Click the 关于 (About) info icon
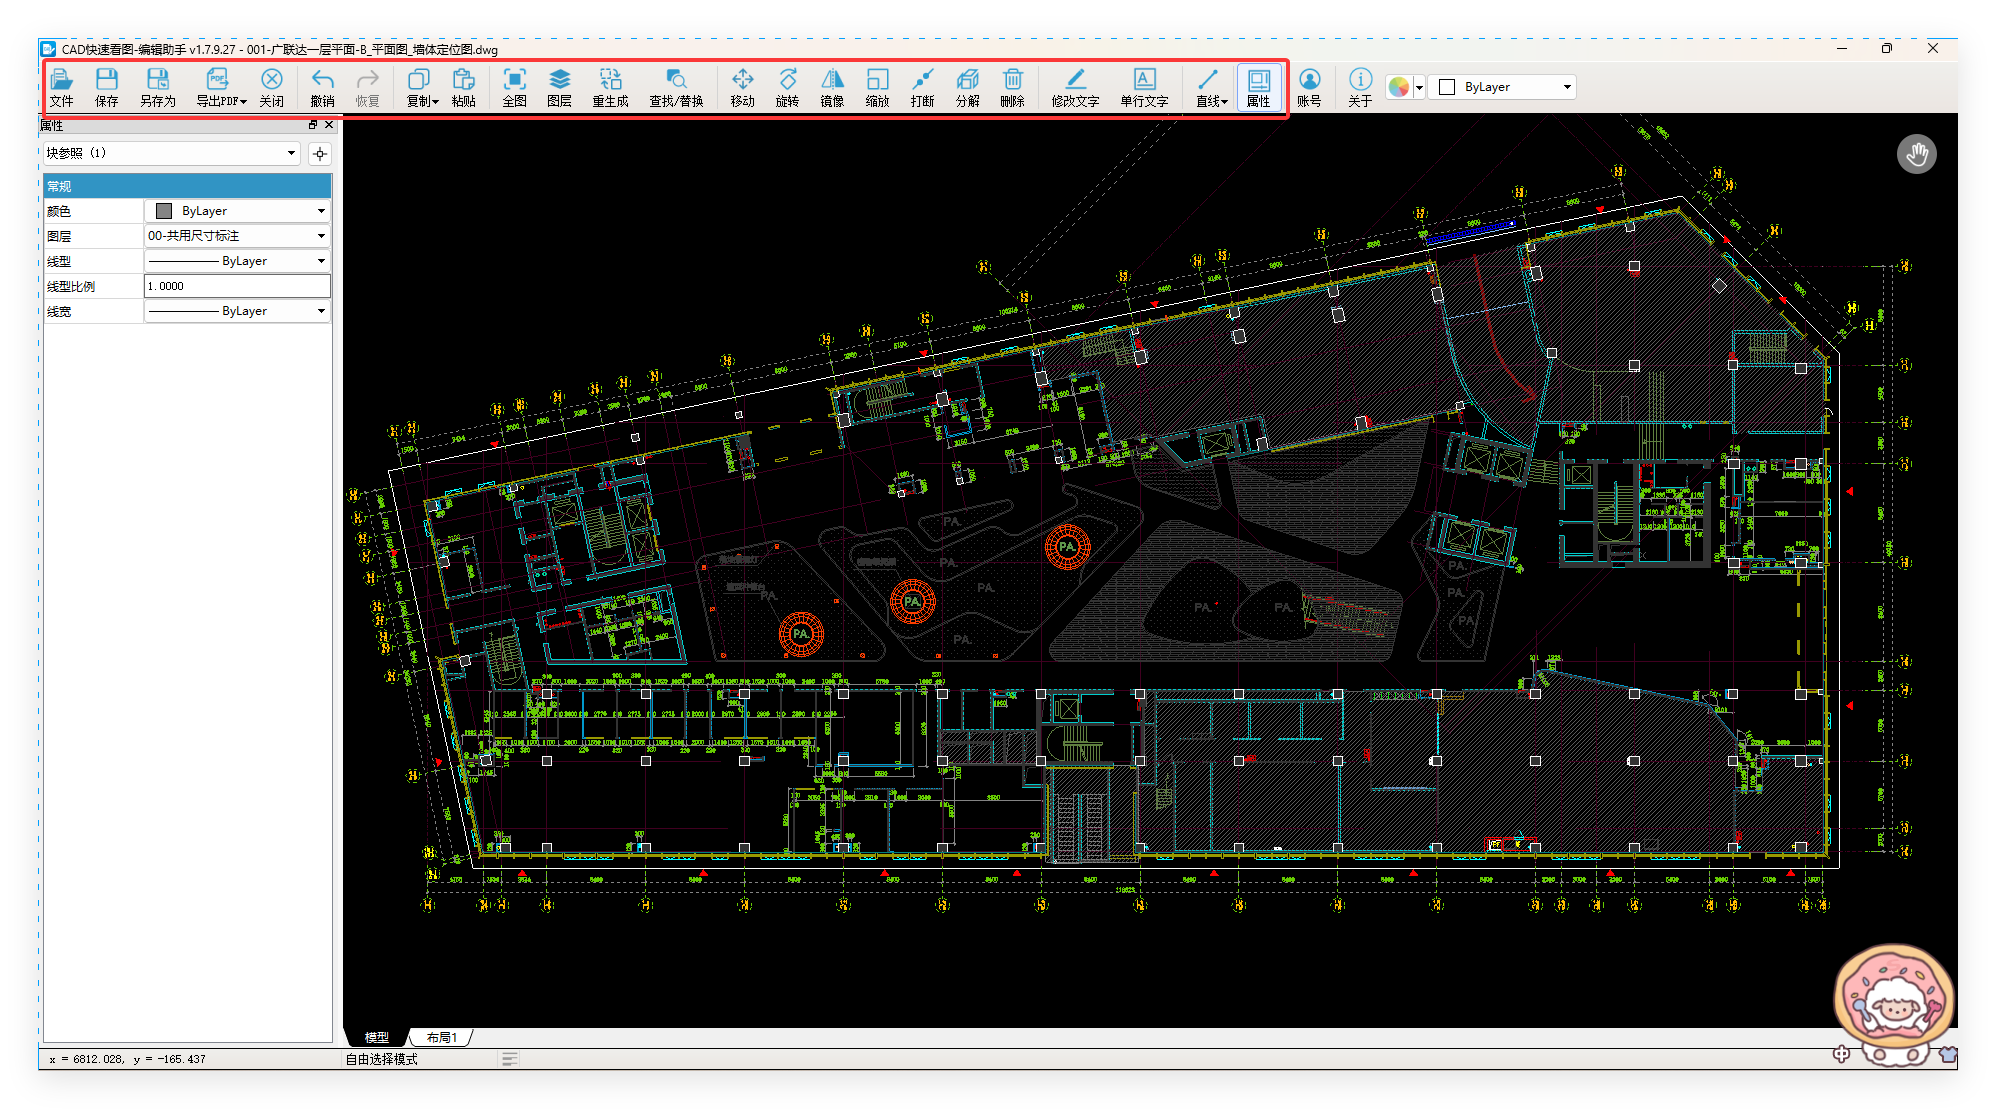 1360,87
